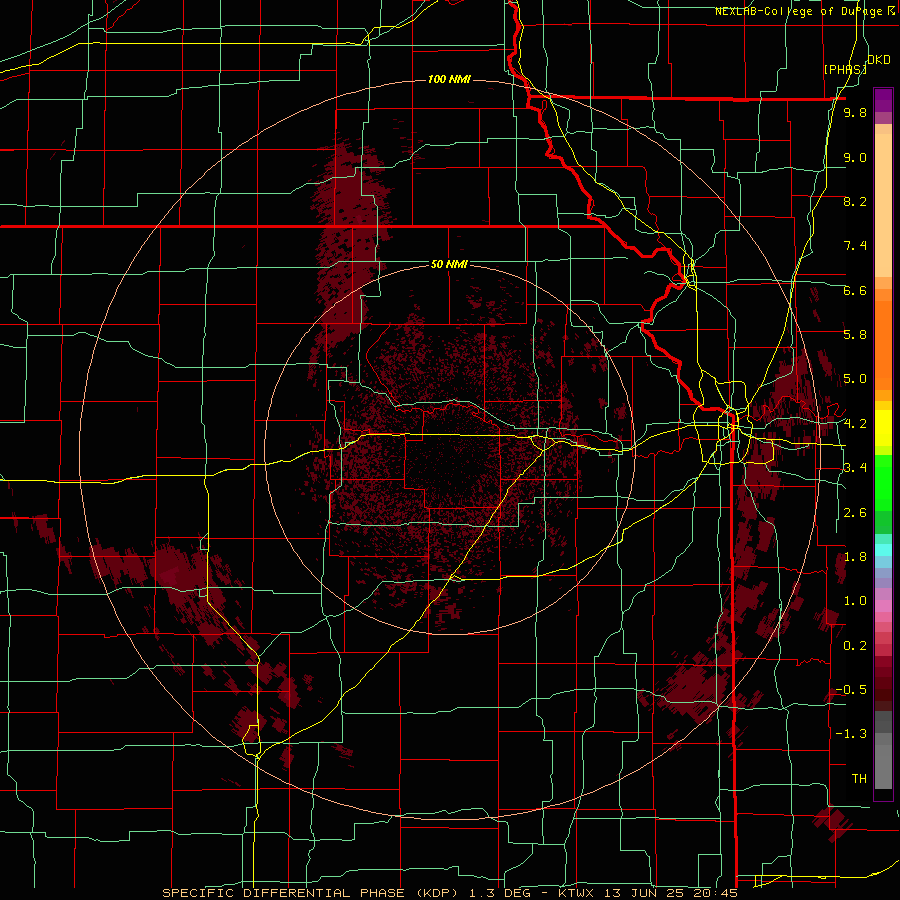Click the 50 NMI range ring label
This screenshot has width=900, height=900.
[449, 264]
